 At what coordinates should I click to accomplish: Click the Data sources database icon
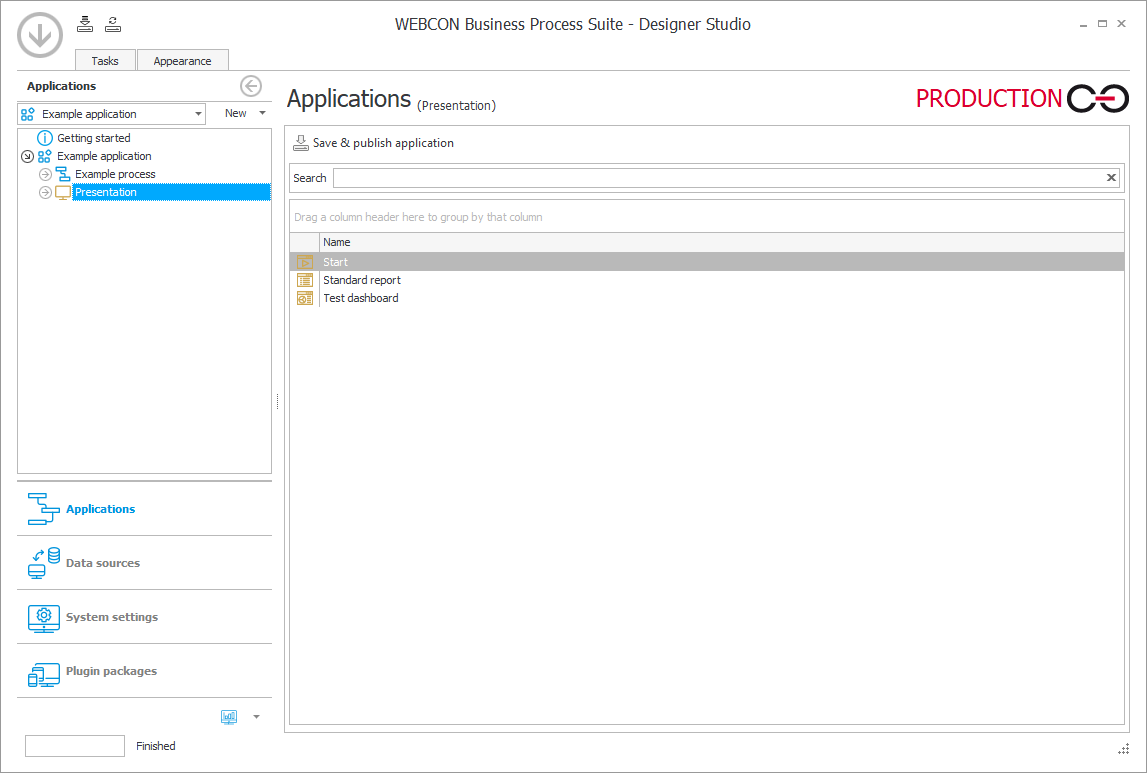(x=43, y=563)
